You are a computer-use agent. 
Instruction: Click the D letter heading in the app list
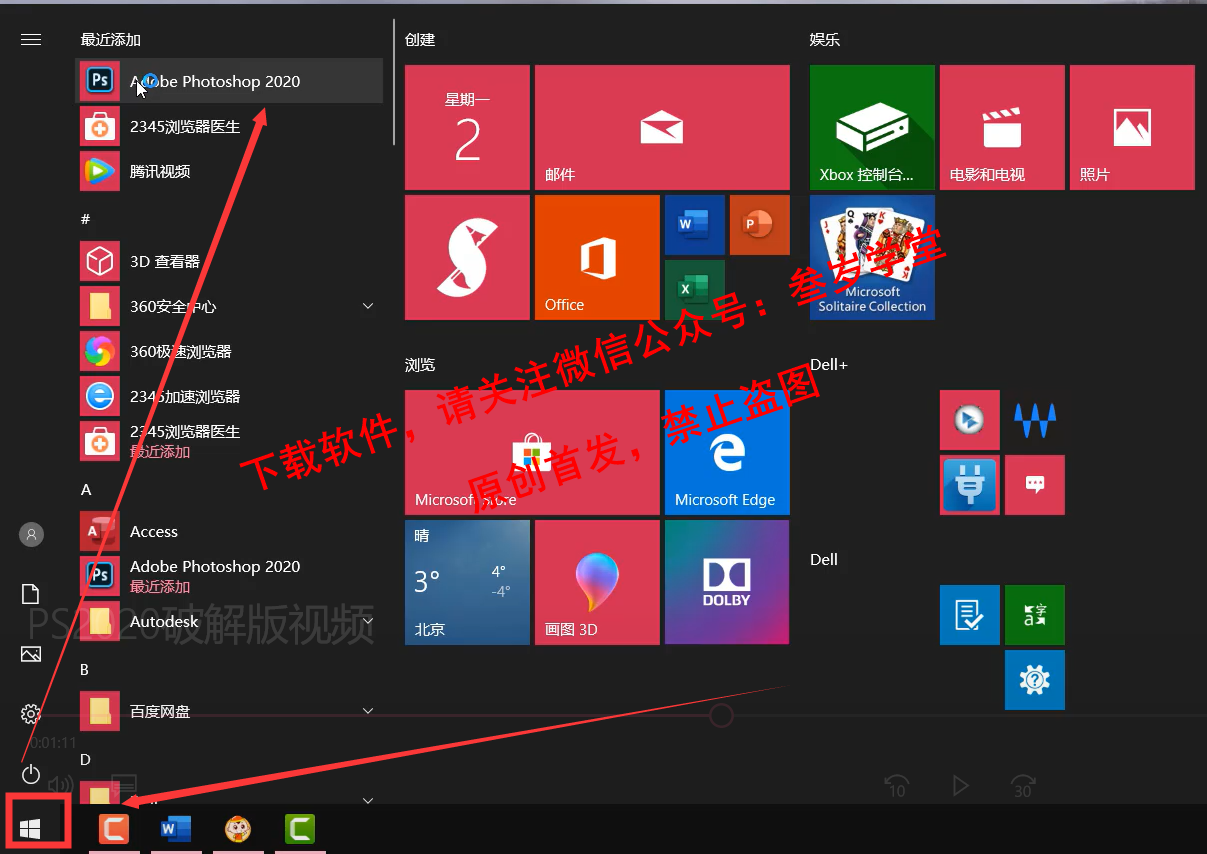(x=86, y=759)
